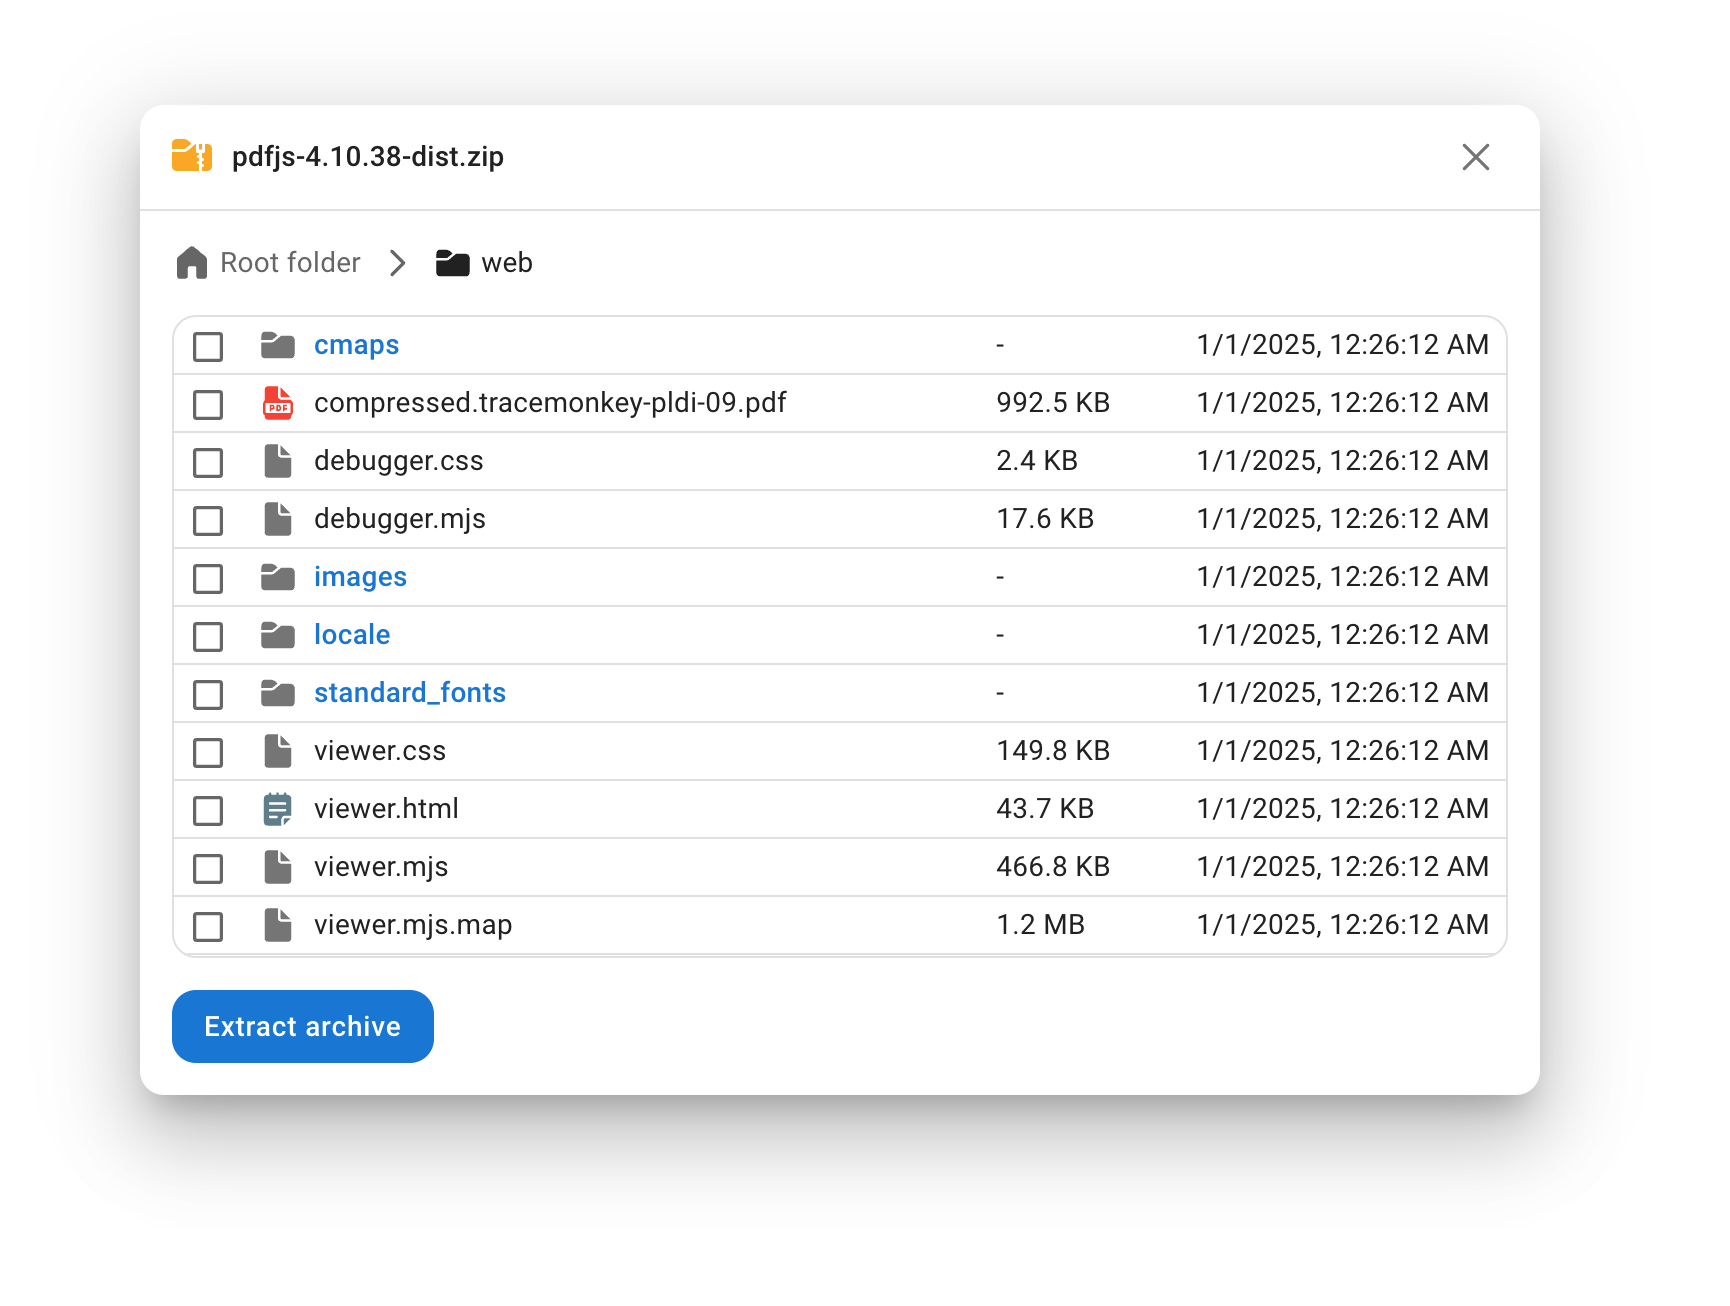Click the PDF icon beside compressed.tracemonkey-pldi-09.pdf

pyautogui.click(x=277, y=403)
